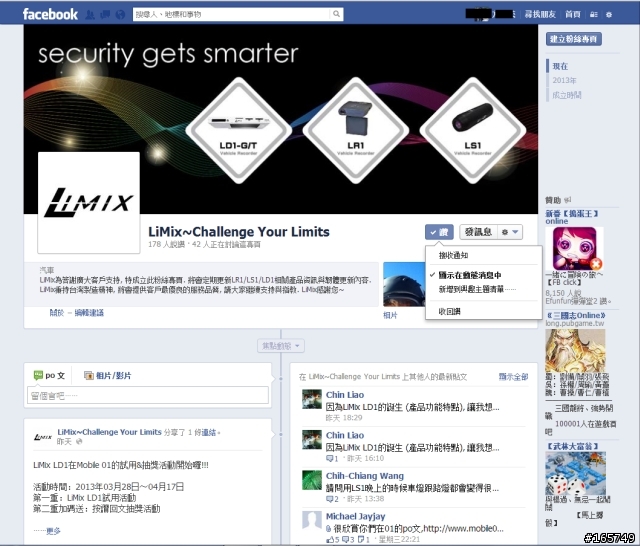Click 編輯建議 link
This screenshot has width=640, height=546.
point(89,313)
